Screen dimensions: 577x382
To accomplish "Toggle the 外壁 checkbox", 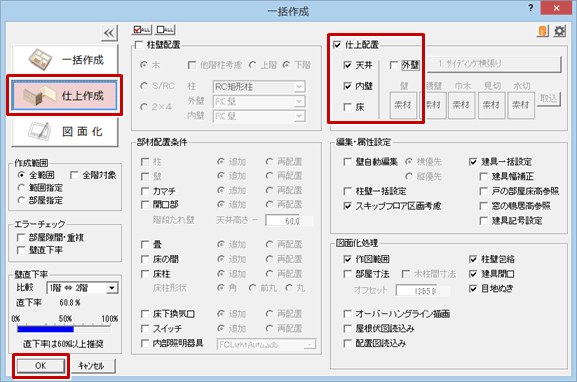I will [x=394, y=65].
